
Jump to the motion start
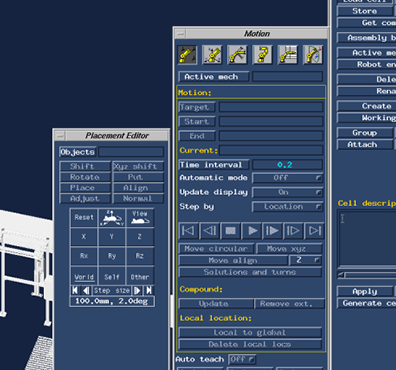[x=188, y=231]
